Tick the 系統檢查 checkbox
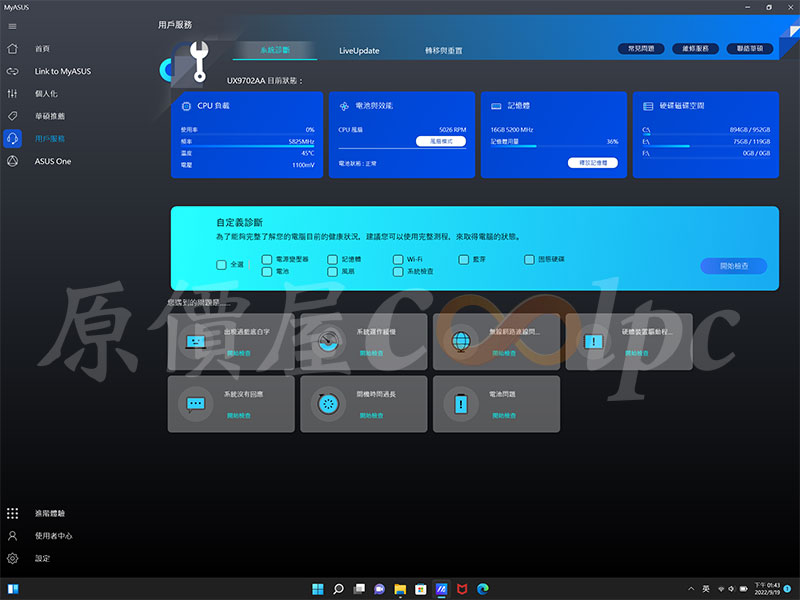Viewport: 800px width, 600px height. (x=398, y=271)
